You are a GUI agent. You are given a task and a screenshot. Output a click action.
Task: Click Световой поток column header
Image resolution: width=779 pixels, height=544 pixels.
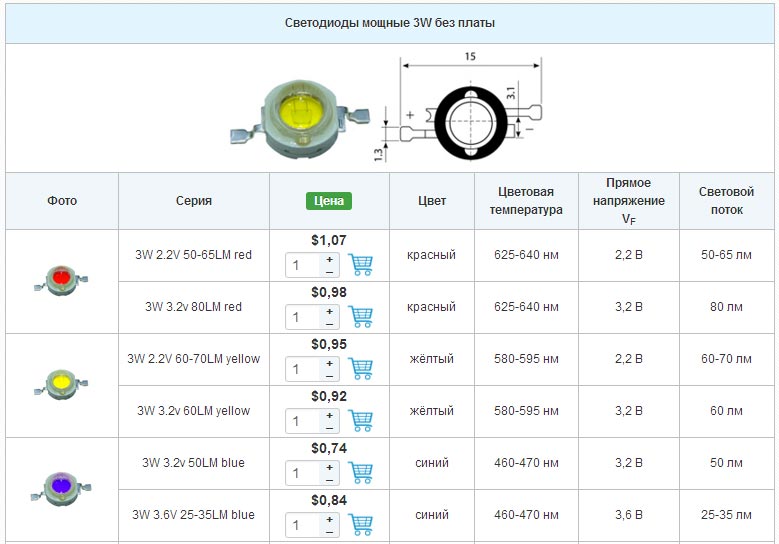[726, 201]
